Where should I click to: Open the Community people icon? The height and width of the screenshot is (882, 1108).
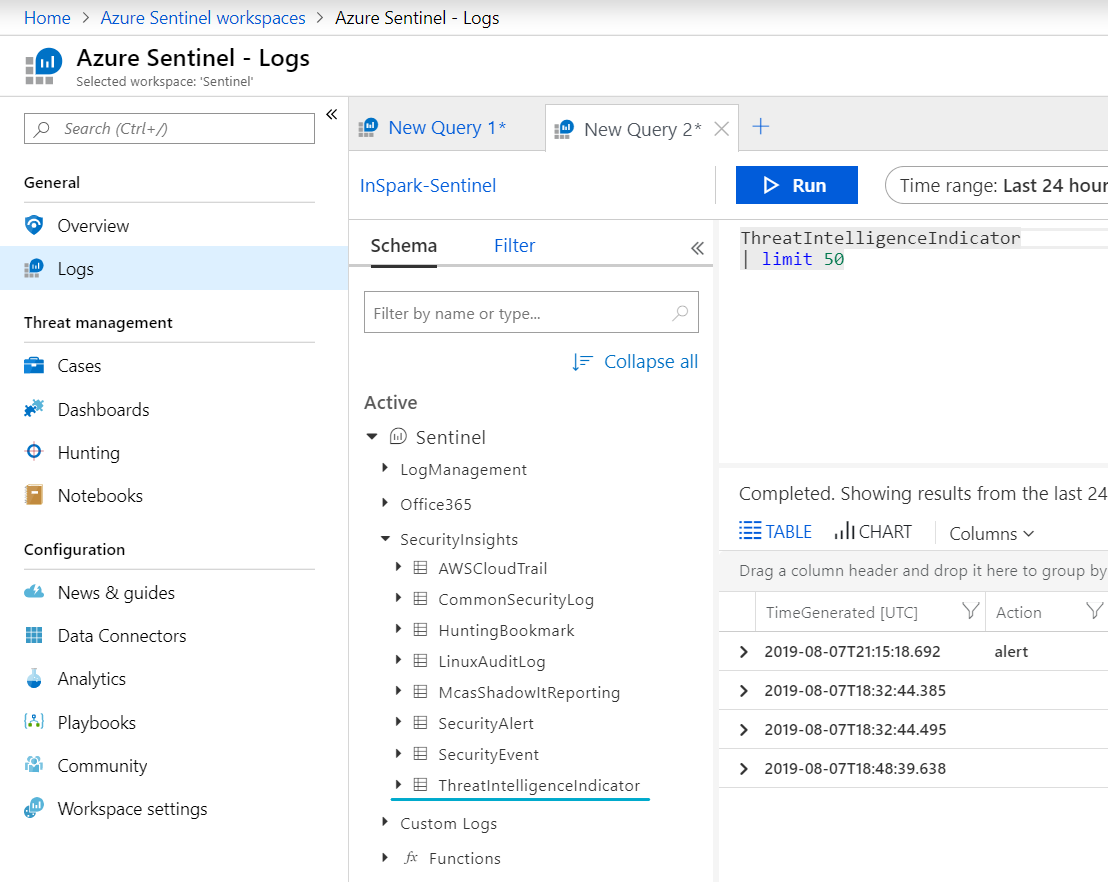(x=33, y=765)
